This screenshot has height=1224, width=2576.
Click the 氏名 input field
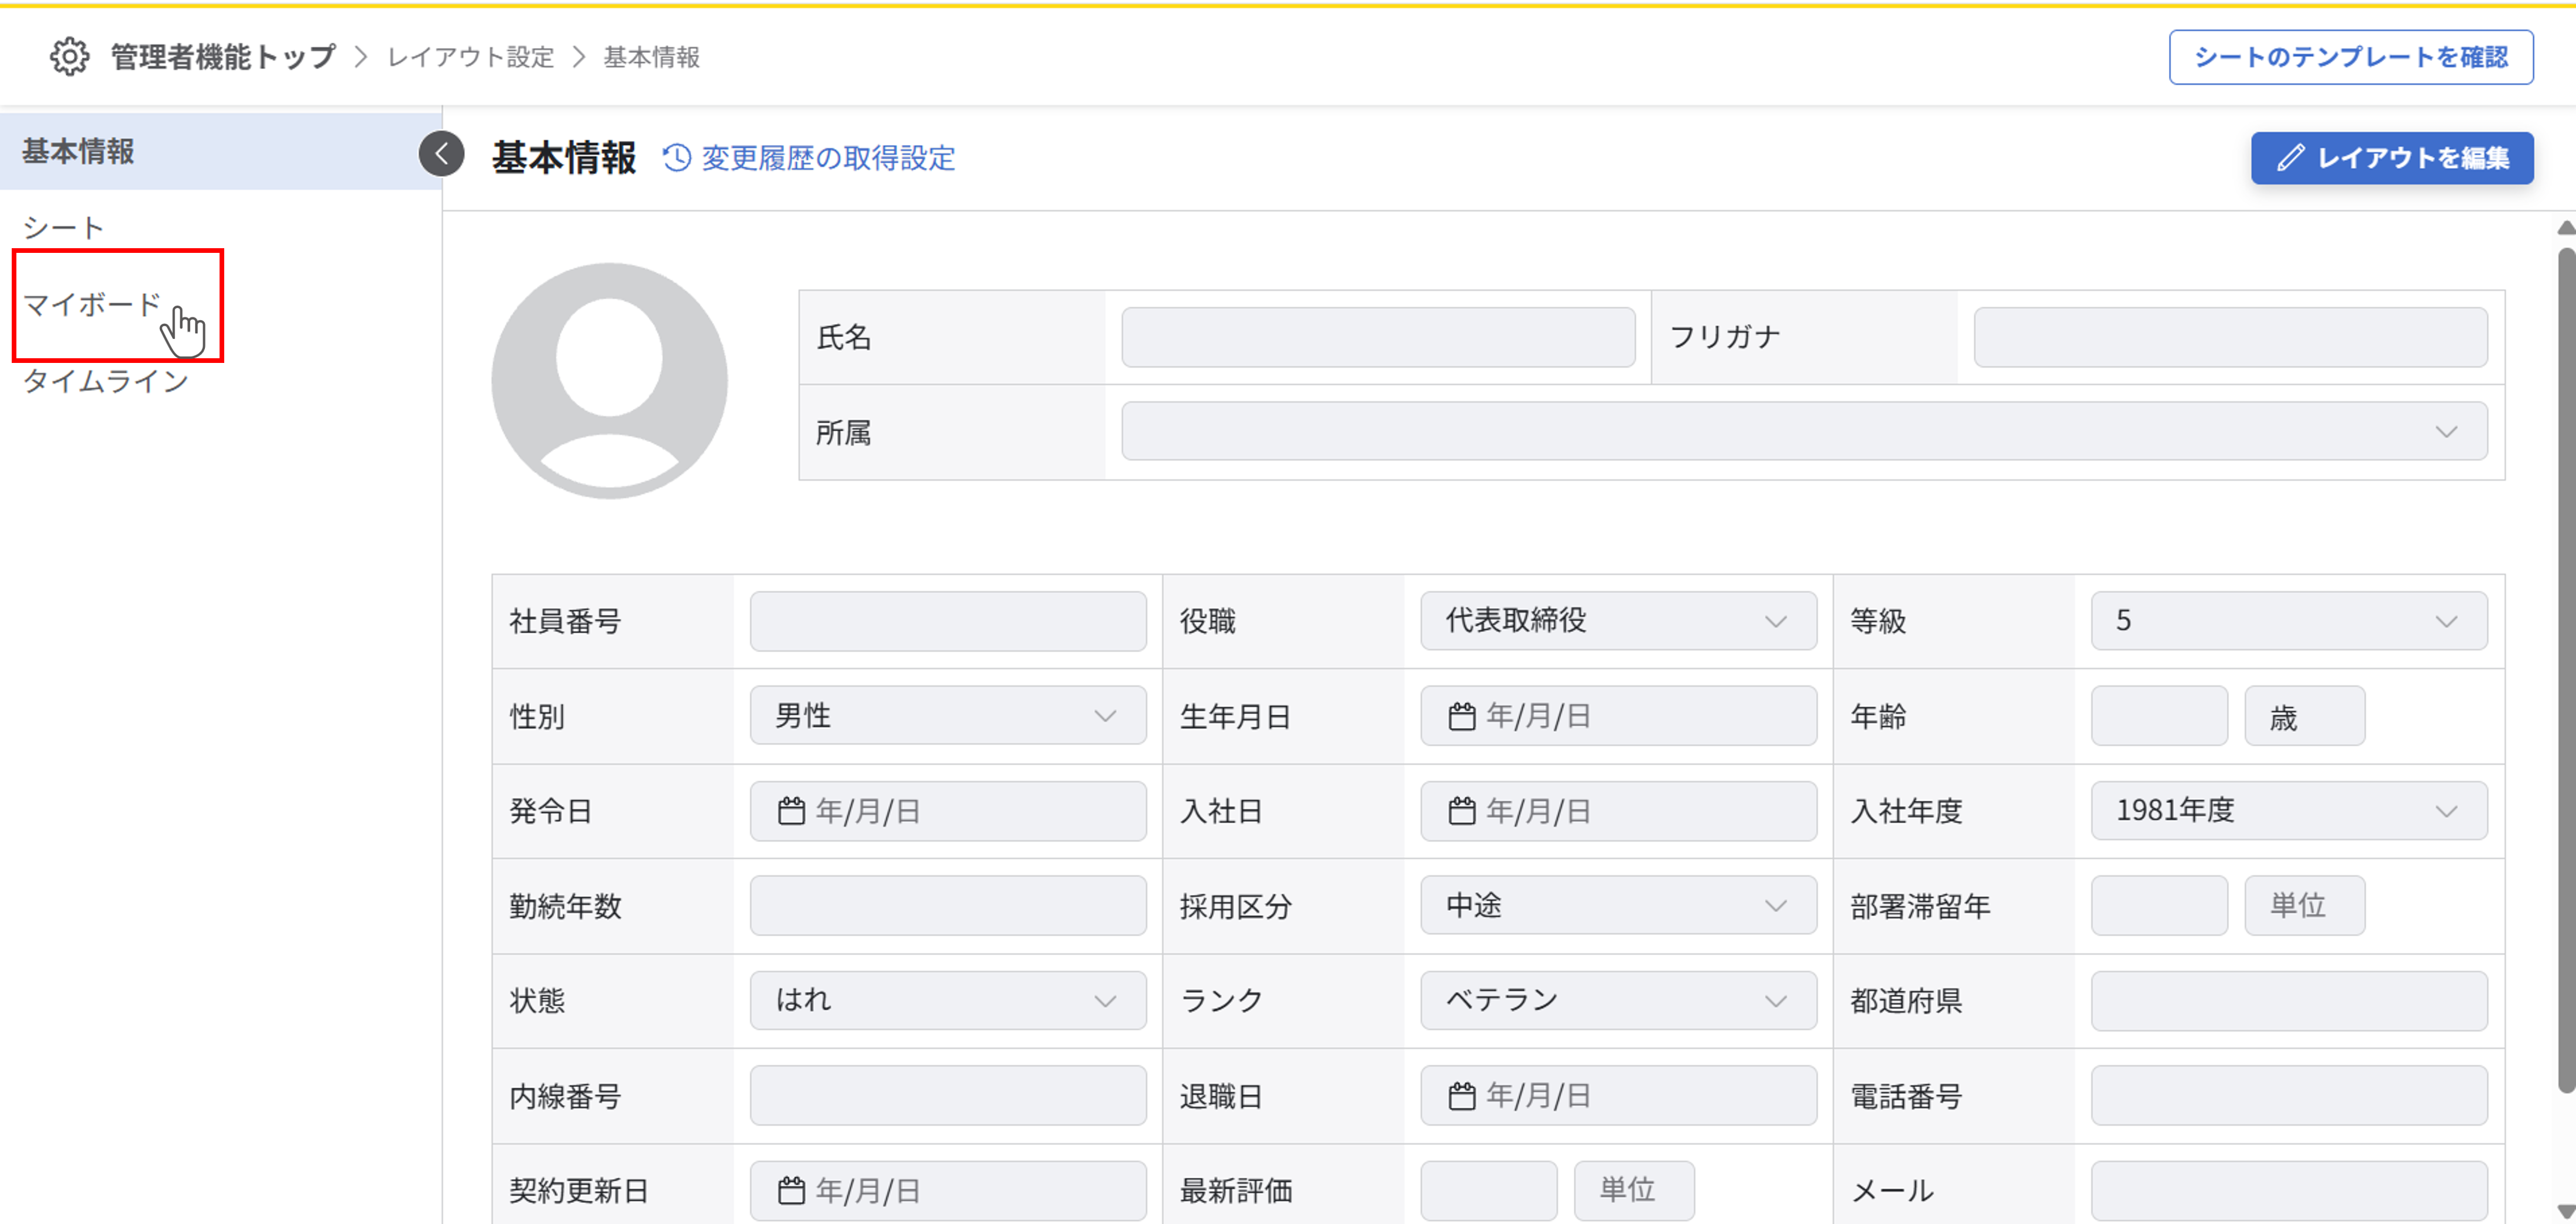1378,337
